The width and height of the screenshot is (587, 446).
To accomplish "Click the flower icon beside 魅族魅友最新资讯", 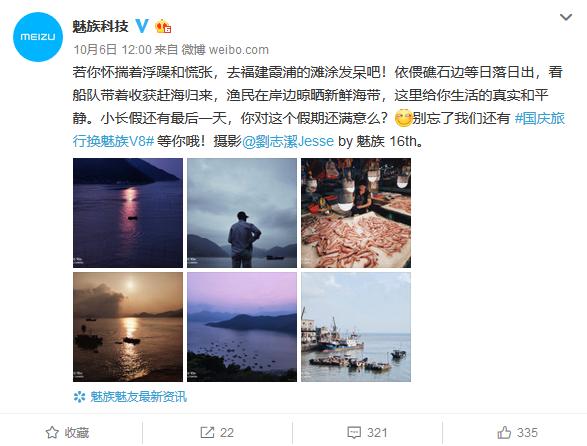I will (x=79, y=397).
